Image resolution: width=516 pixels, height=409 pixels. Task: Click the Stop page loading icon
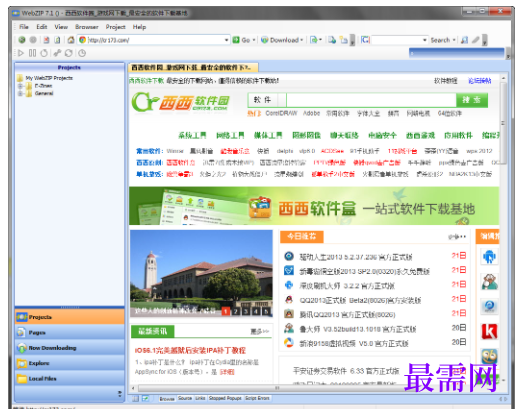pyautogui.click(x=46, y=40)
